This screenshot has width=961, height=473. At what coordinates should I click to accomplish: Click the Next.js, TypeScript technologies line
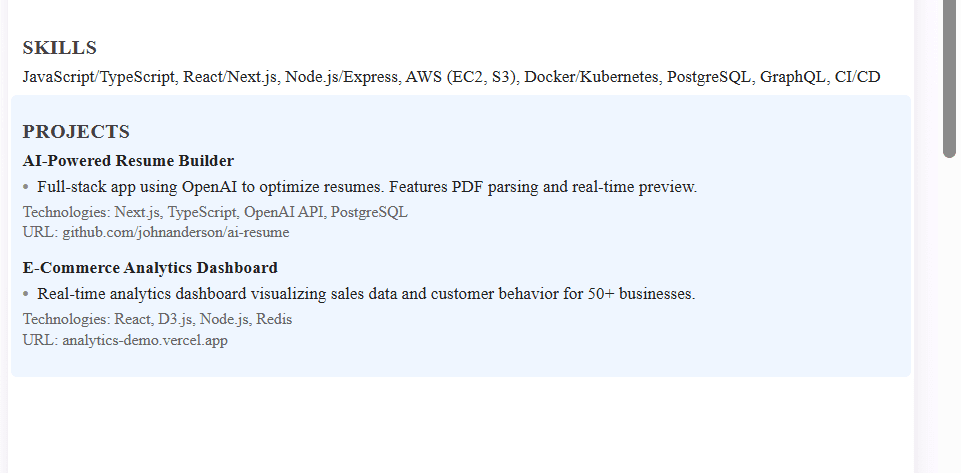pos(215,212)
